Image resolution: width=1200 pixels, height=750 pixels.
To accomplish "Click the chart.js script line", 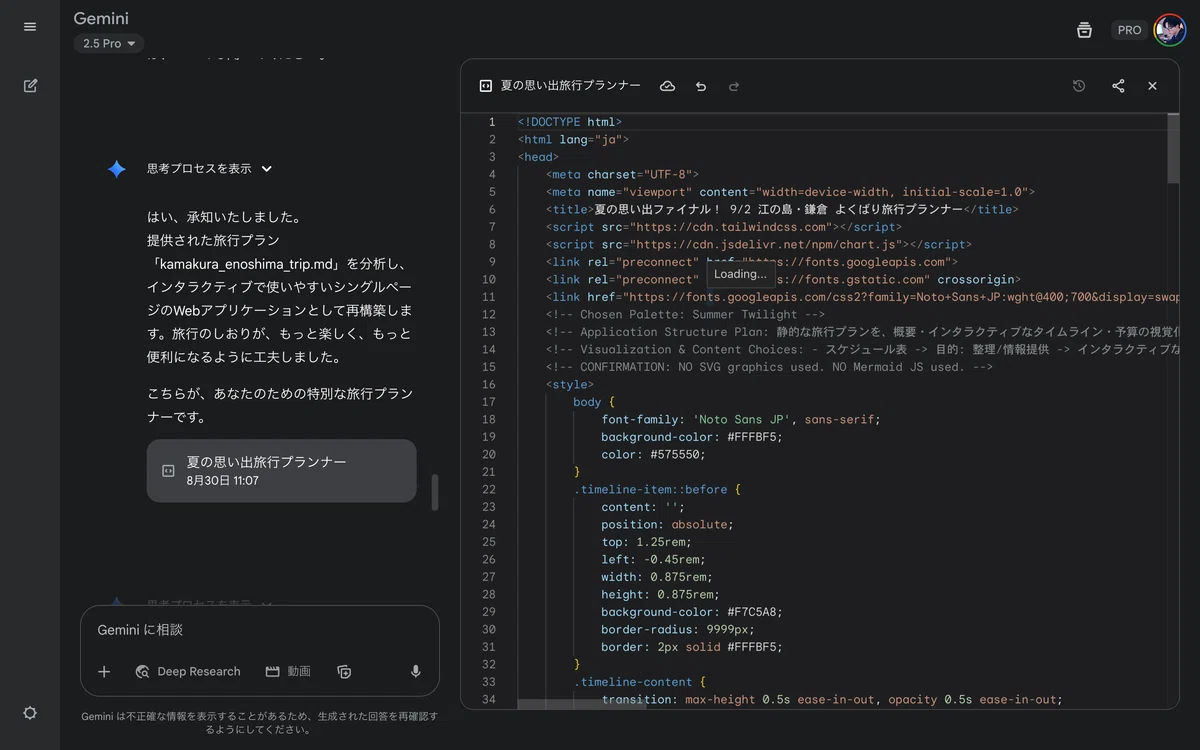I will coord(758,244).
